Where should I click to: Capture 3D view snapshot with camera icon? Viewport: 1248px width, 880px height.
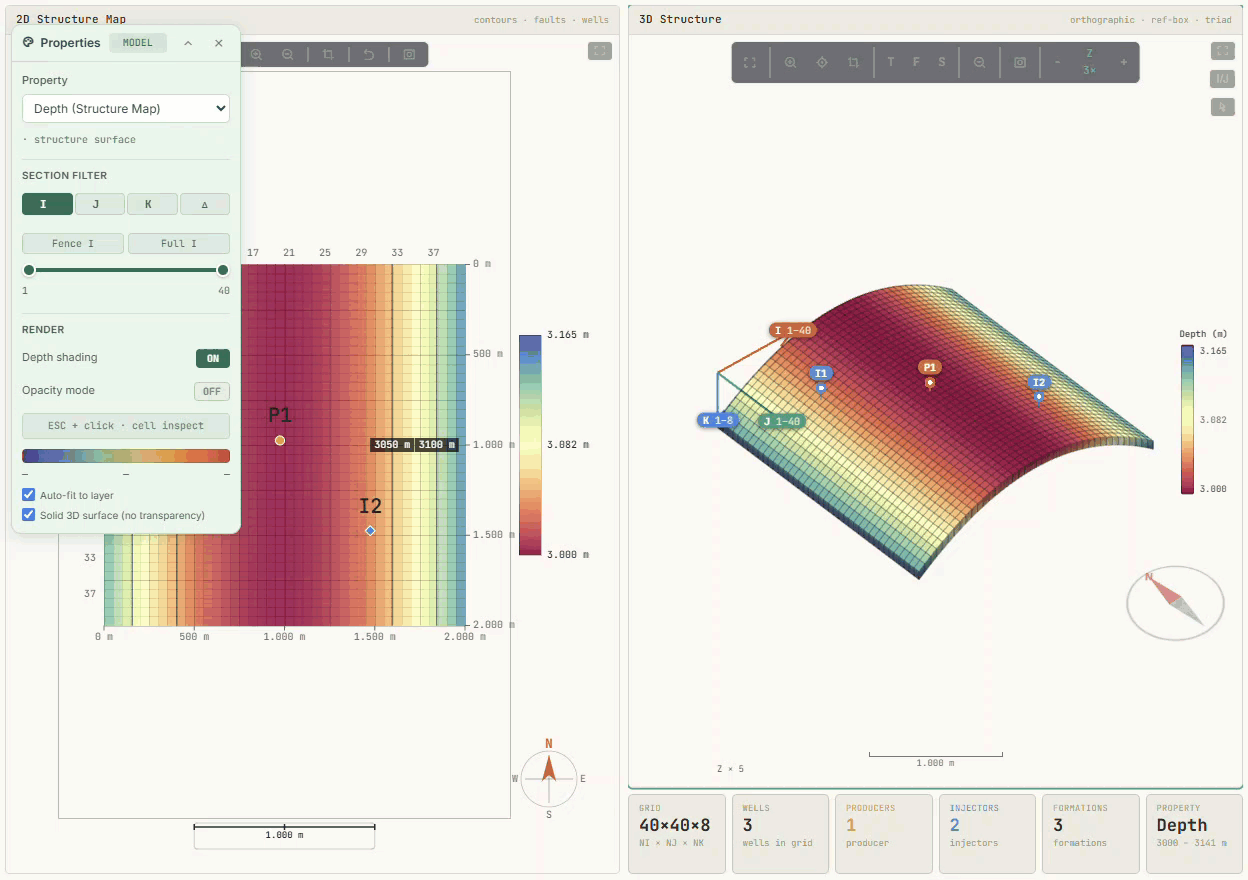(1020, 62)
